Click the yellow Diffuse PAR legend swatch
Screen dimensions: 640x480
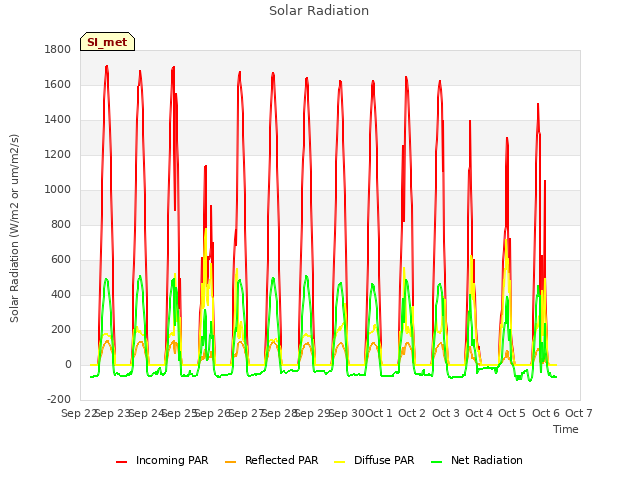tap(340, 462)
